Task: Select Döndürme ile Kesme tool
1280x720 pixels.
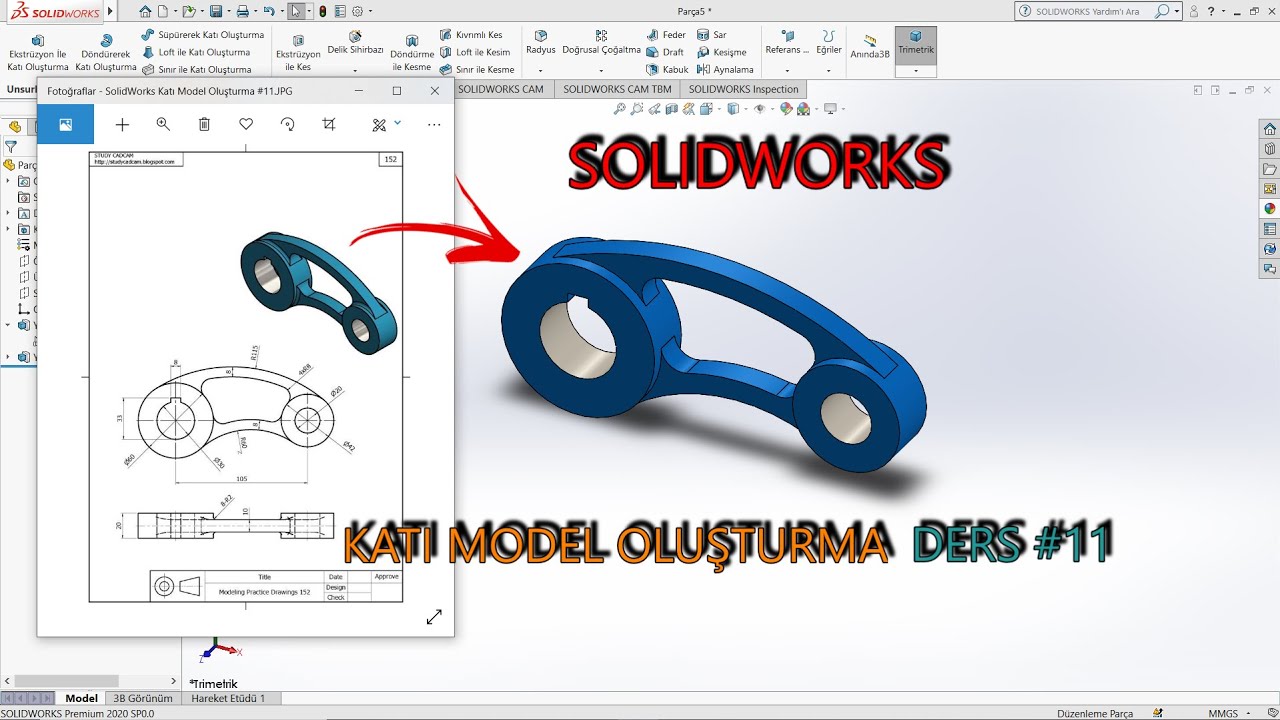Action: (412, 54)
